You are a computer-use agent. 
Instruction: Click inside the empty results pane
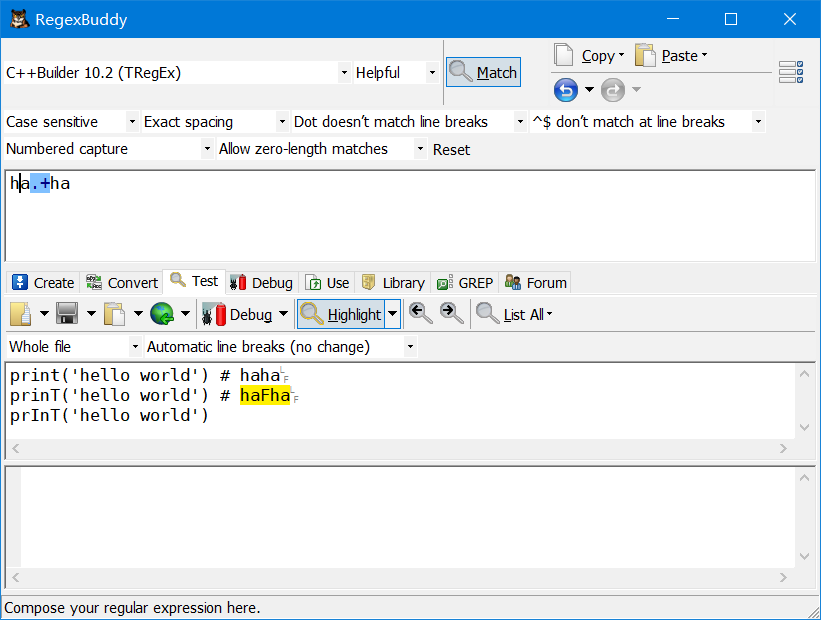pyautogui.click(x=407, y=517)
